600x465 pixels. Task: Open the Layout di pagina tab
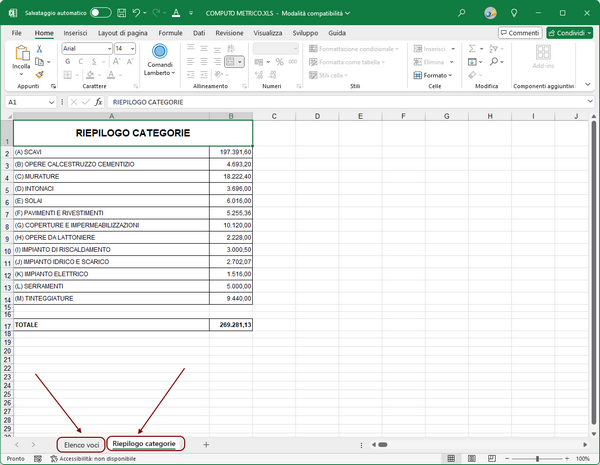point(124,33)
